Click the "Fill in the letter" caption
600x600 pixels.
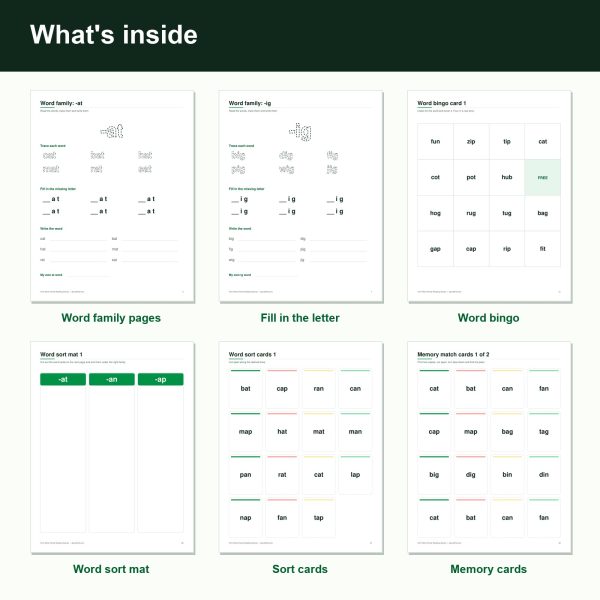[x=300, y=318]
